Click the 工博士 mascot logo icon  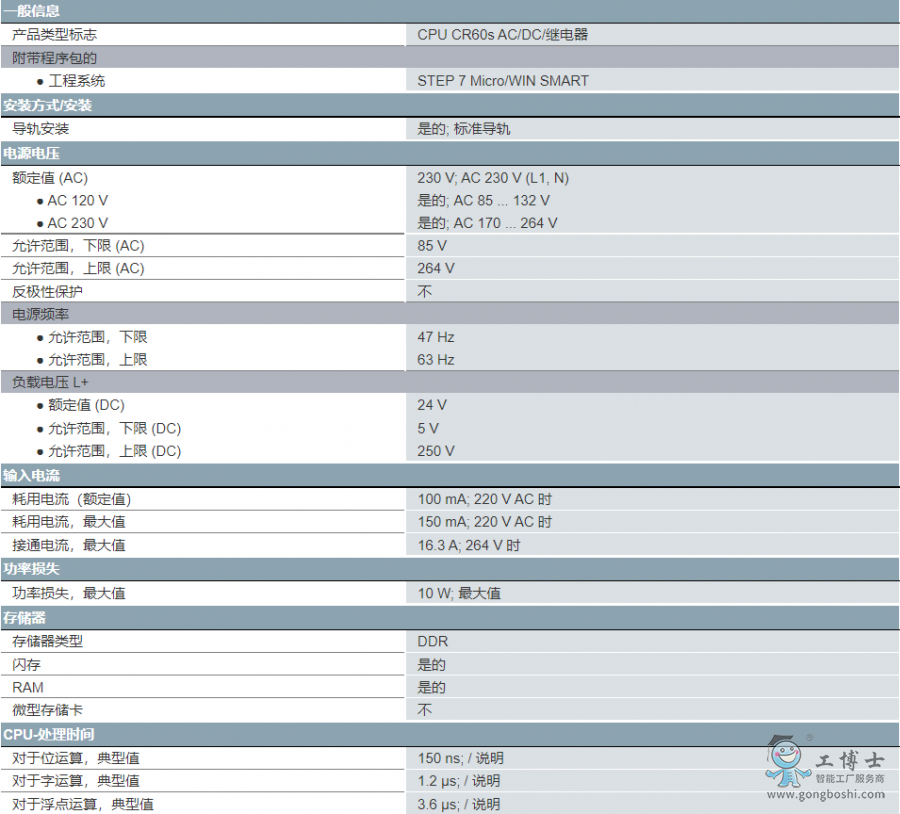(x=786, y=762)
